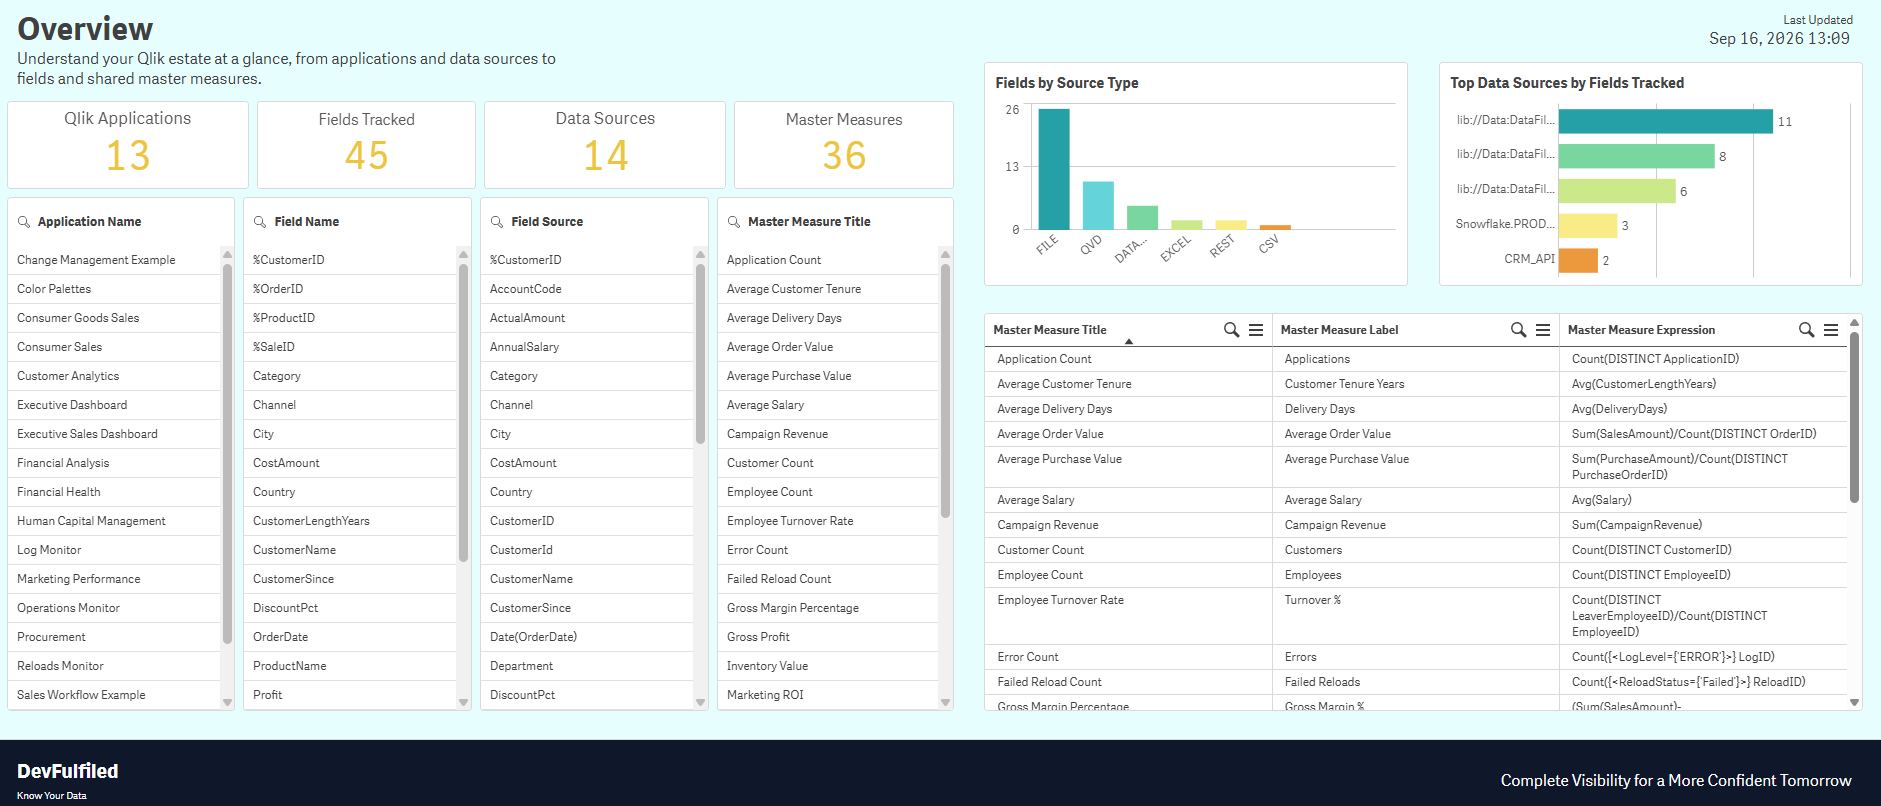
Task: Select the FILE bar in Fields by Source Type
Action: coord(1054,169)
